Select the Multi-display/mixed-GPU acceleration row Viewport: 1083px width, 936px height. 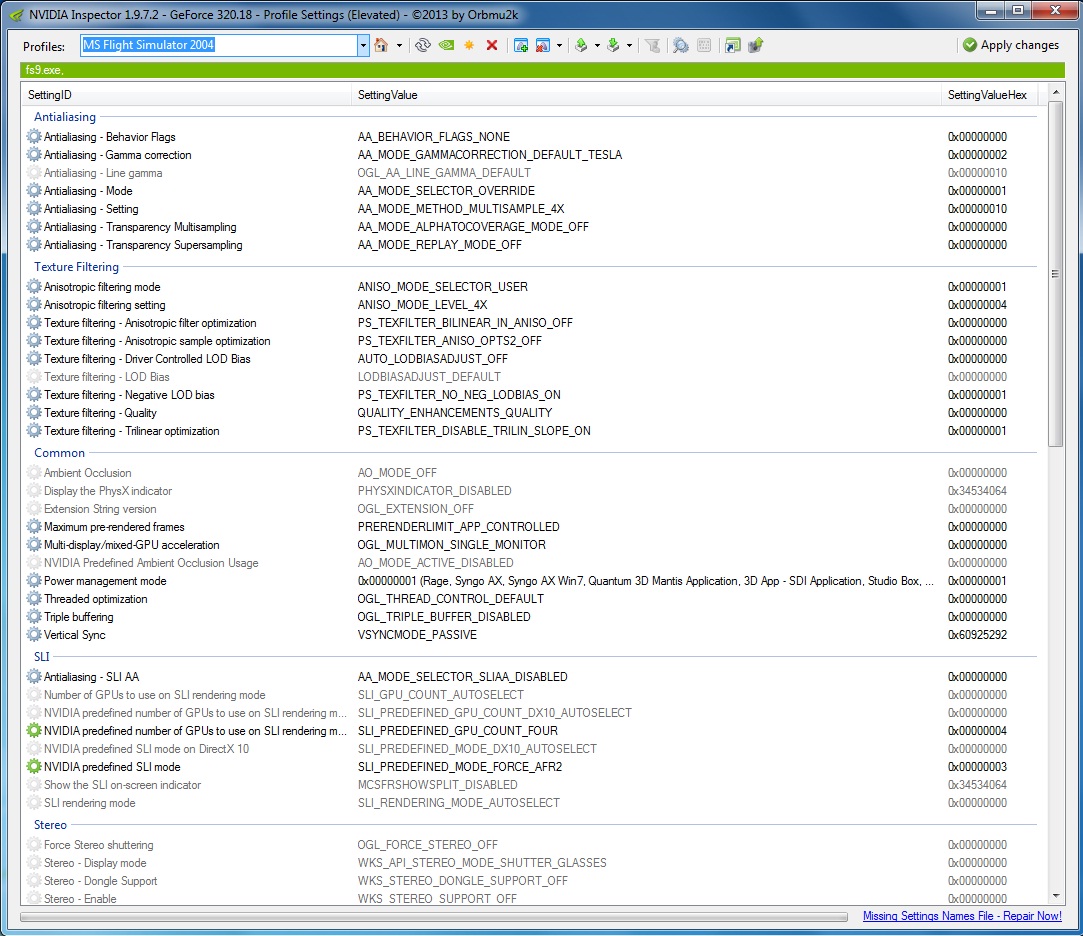[530, 544]
